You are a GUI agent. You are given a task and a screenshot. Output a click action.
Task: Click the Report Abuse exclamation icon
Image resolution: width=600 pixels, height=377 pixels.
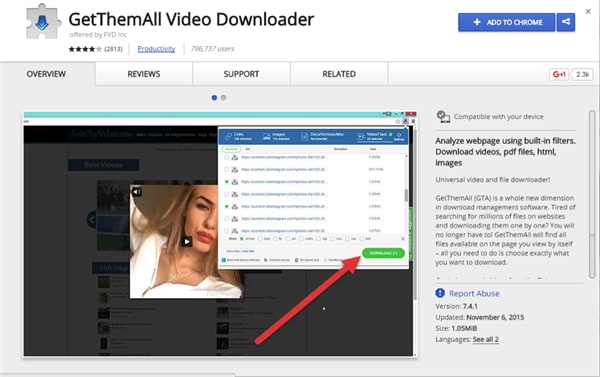pyautogui.click(x=440, y=293)
